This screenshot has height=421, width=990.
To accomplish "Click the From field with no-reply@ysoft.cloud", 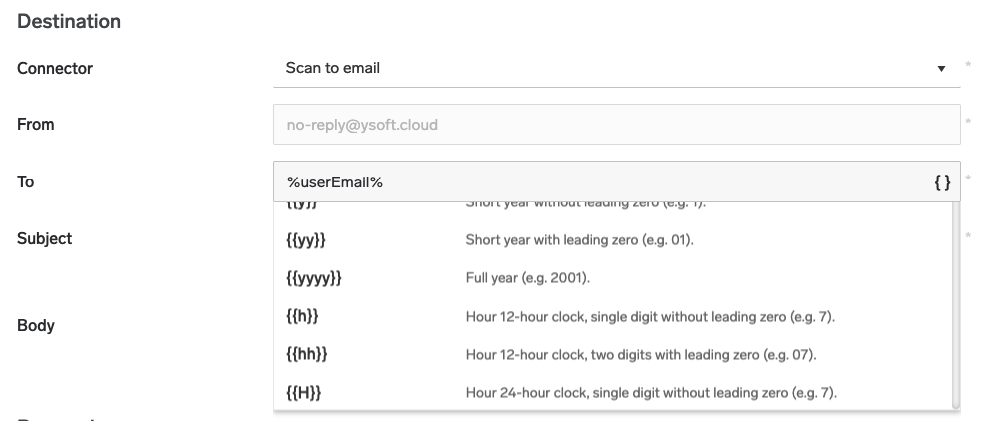I will (615, 125).
